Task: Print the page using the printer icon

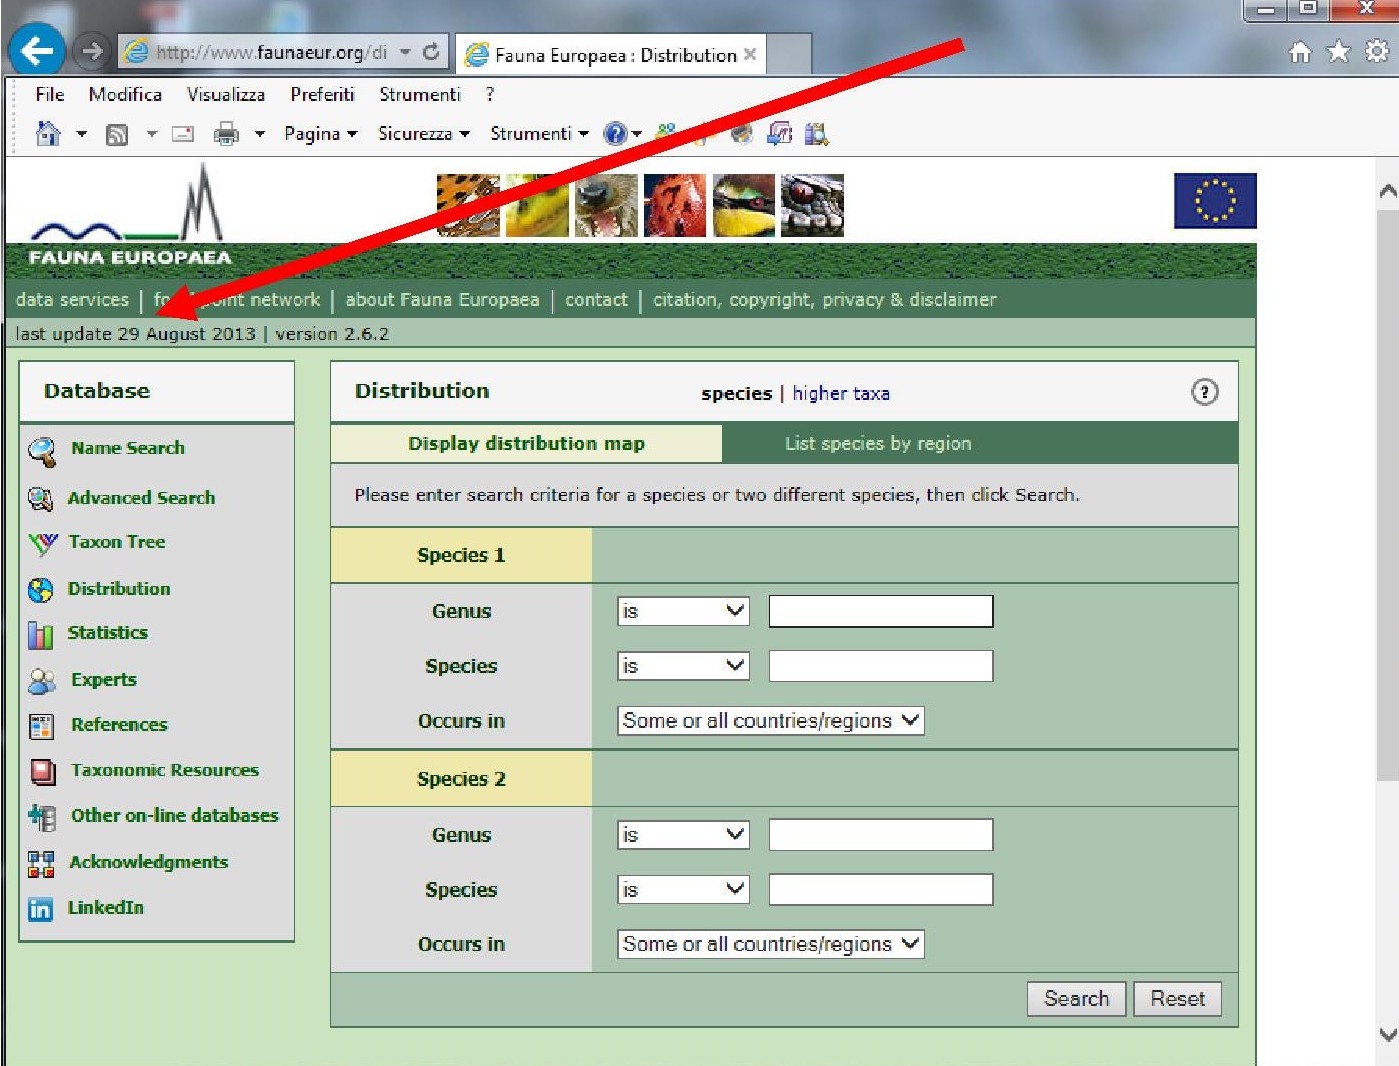Action: [227, 133]
